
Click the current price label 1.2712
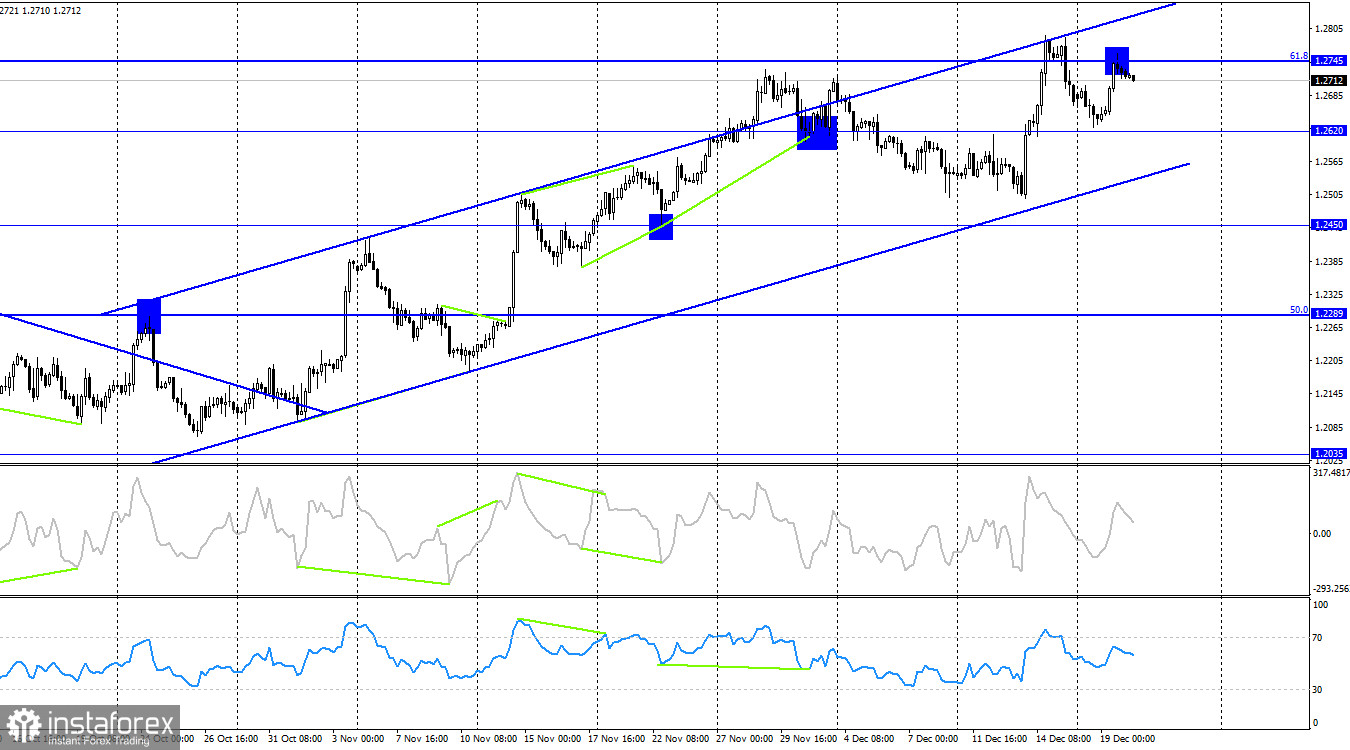(1329, 80)
